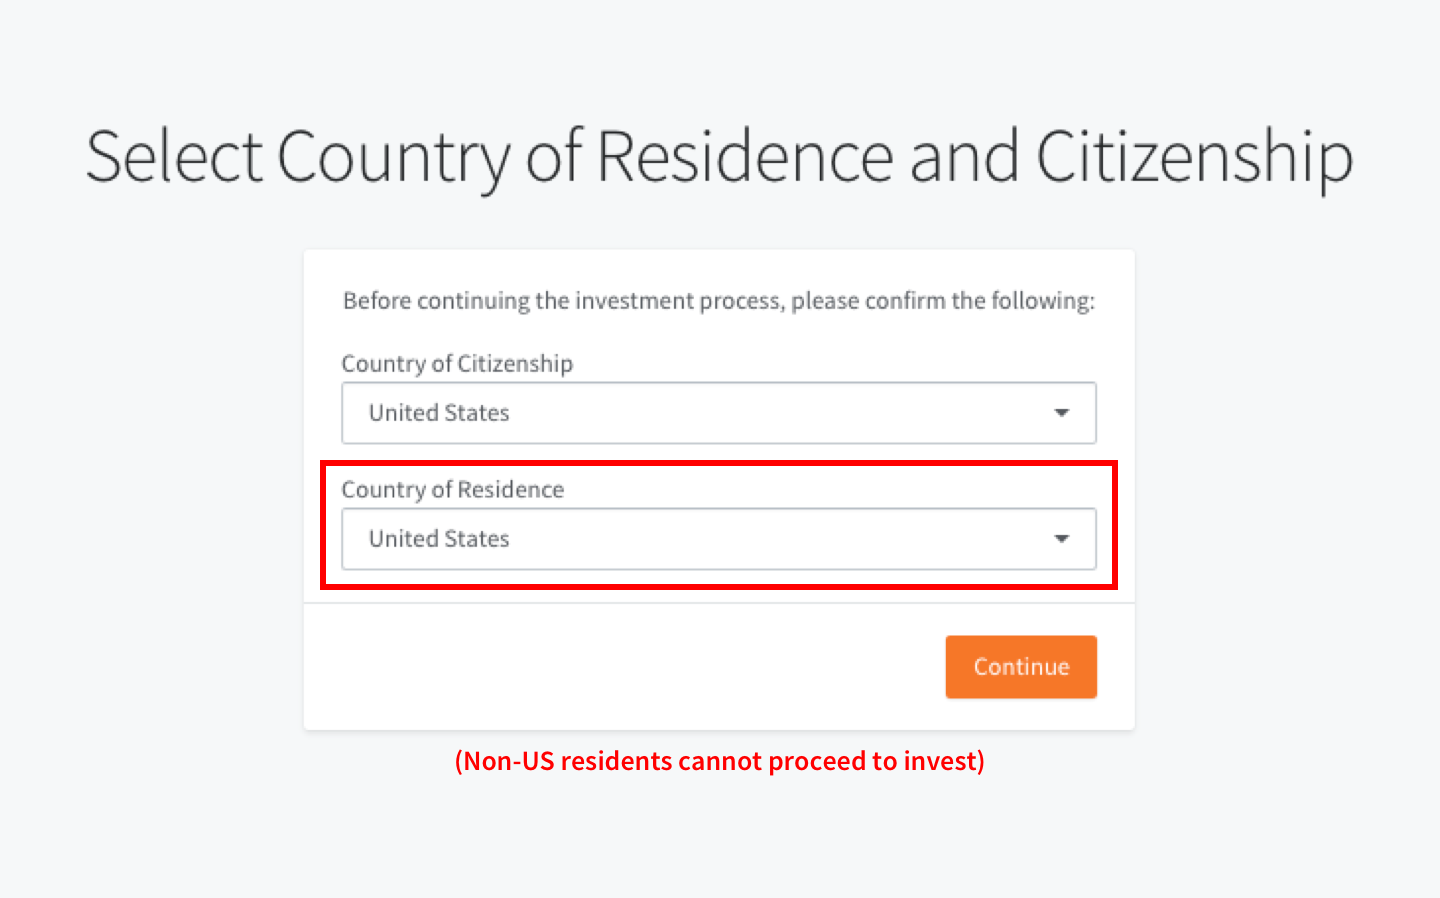The height and width of the screenshot is (898, 1440).
Task: Click the word "Country" in the page heading
Action: (x=394, y=159)
